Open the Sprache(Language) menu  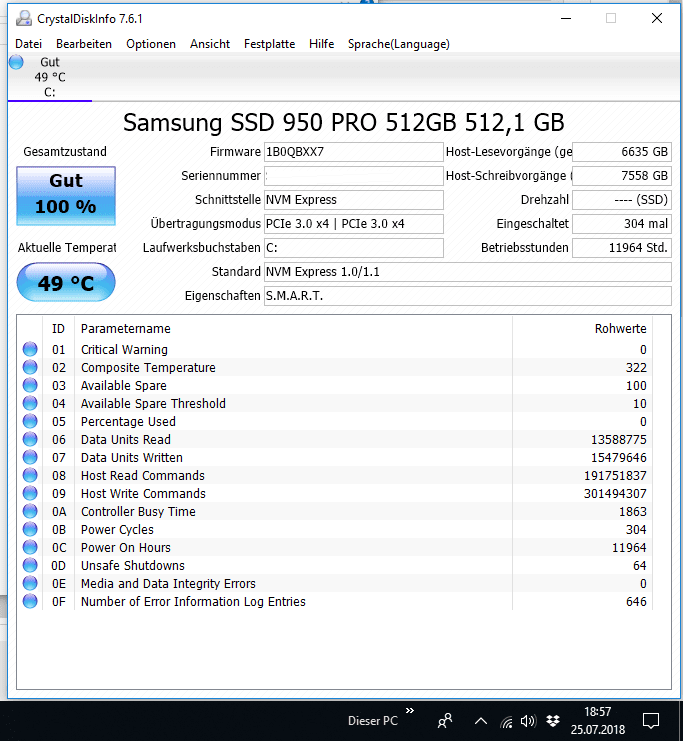[x=398, y=44]
